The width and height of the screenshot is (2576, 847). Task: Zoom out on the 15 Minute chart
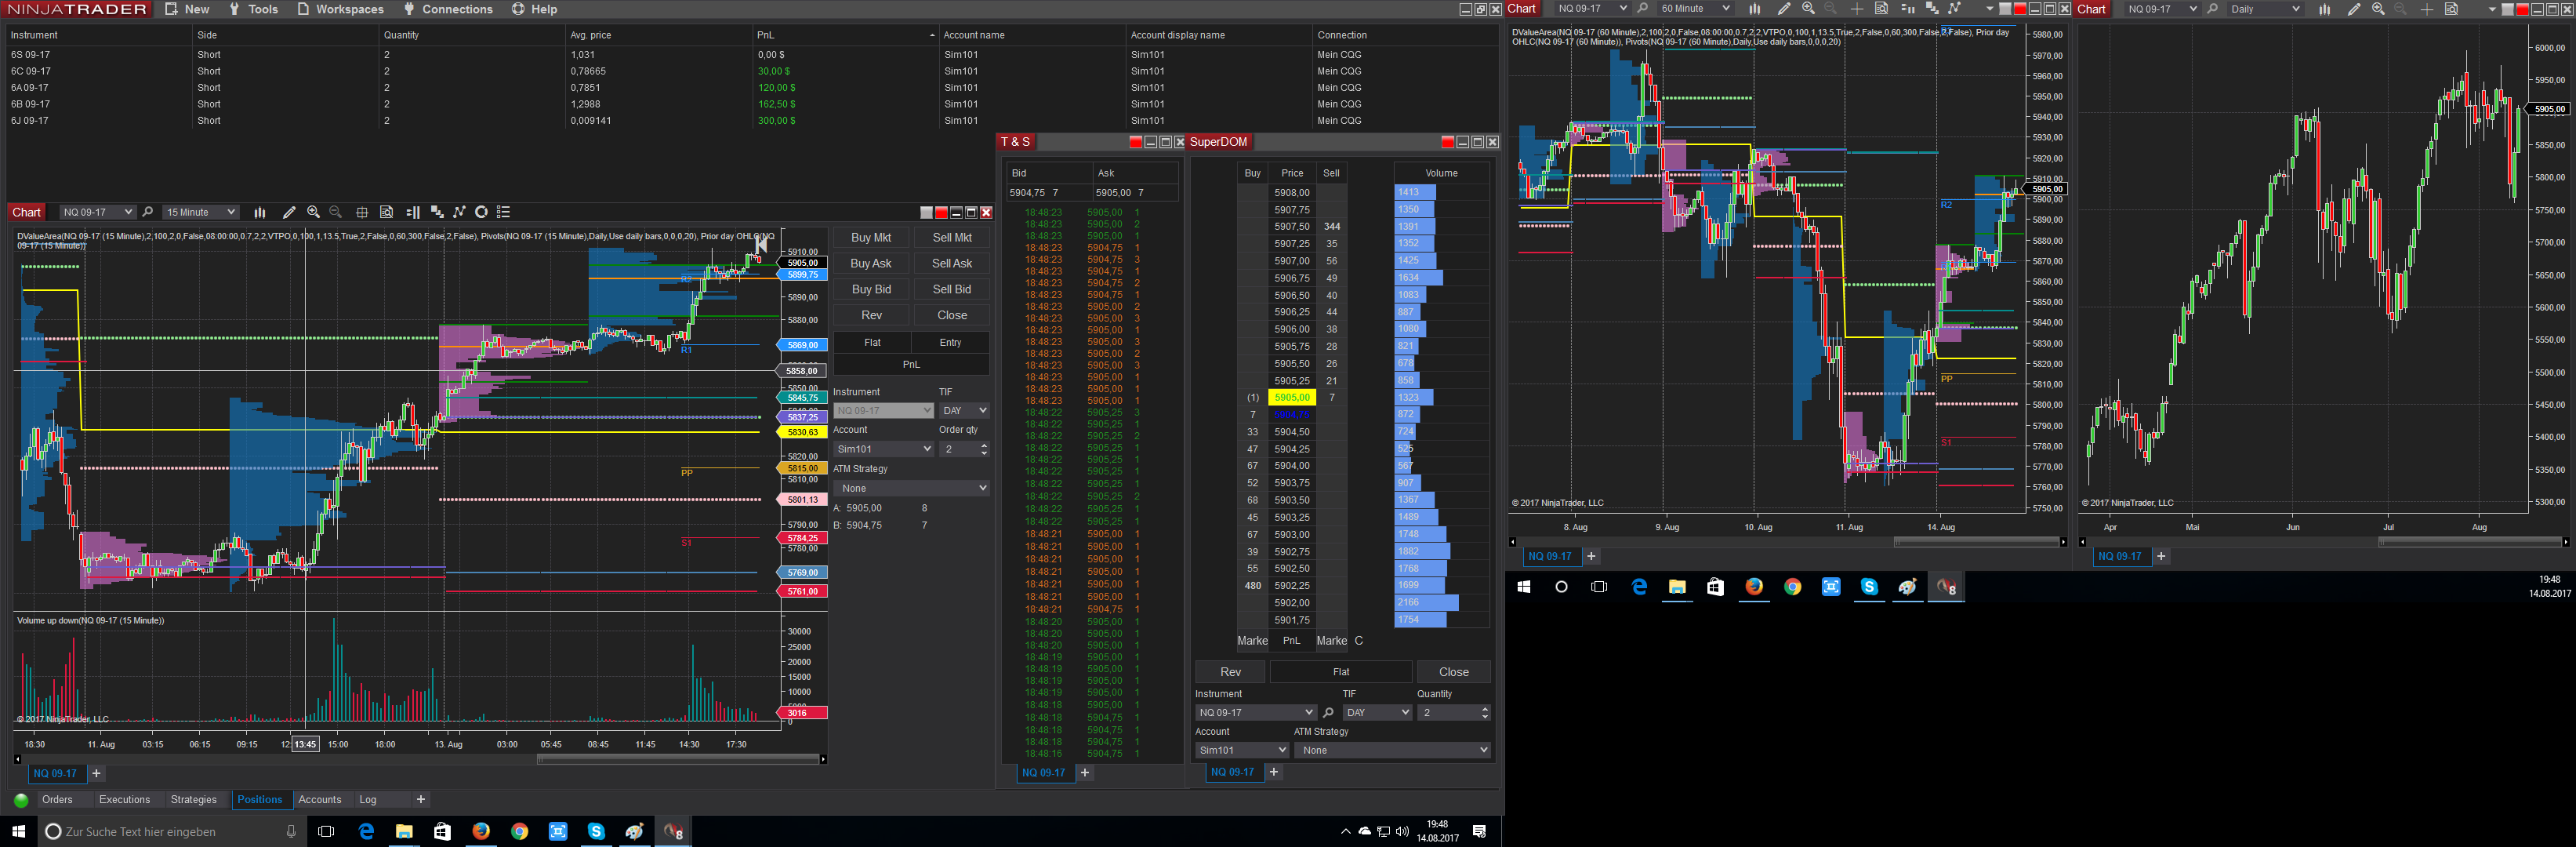[x=336, y=212]
